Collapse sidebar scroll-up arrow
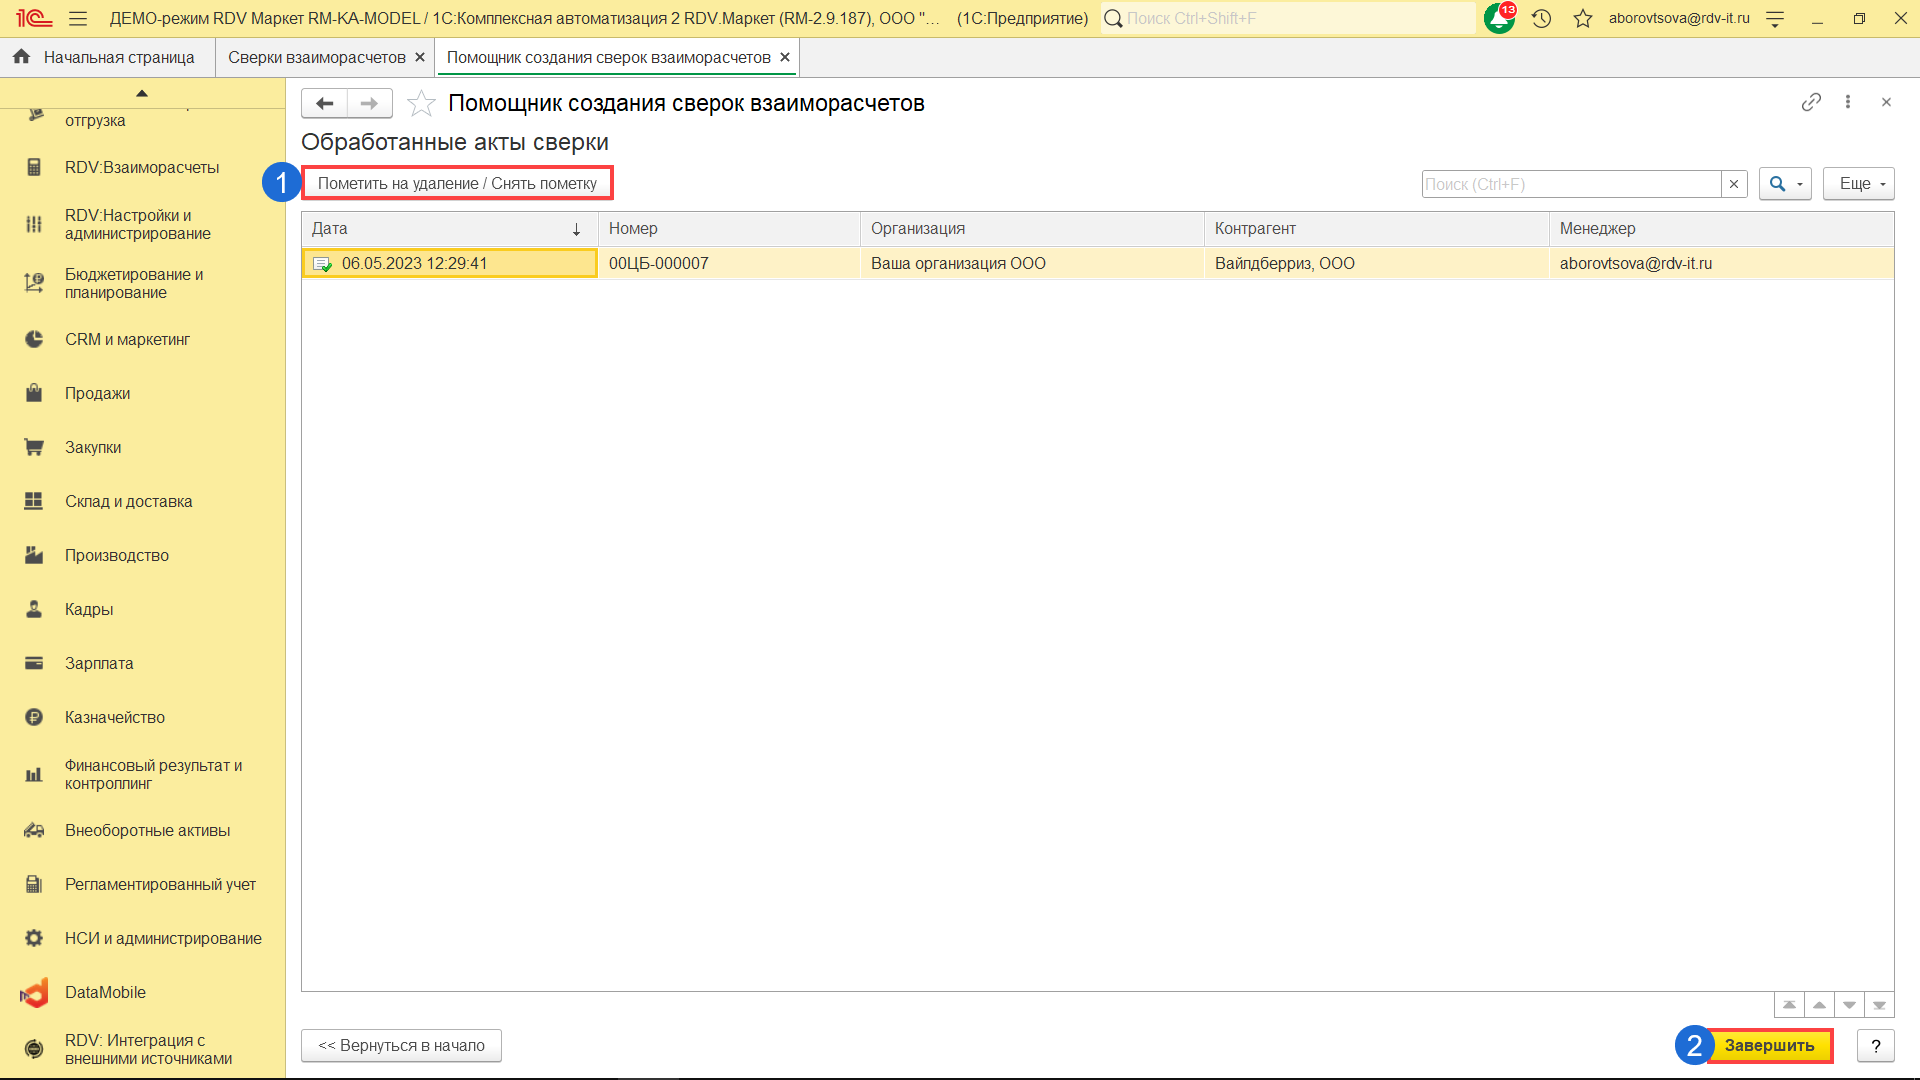The image size is (1920, 1080). coord(142,93)
